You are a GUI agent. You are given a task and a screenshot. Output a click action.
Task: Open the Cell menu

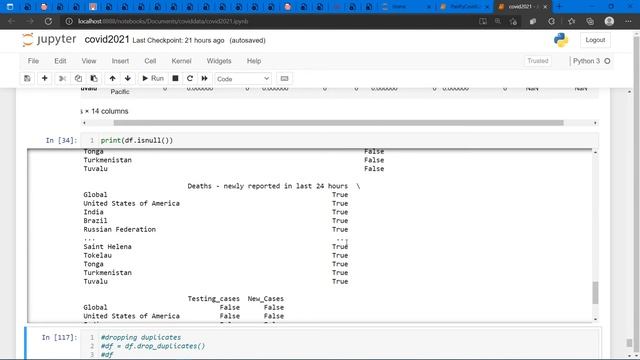(150, 61)
